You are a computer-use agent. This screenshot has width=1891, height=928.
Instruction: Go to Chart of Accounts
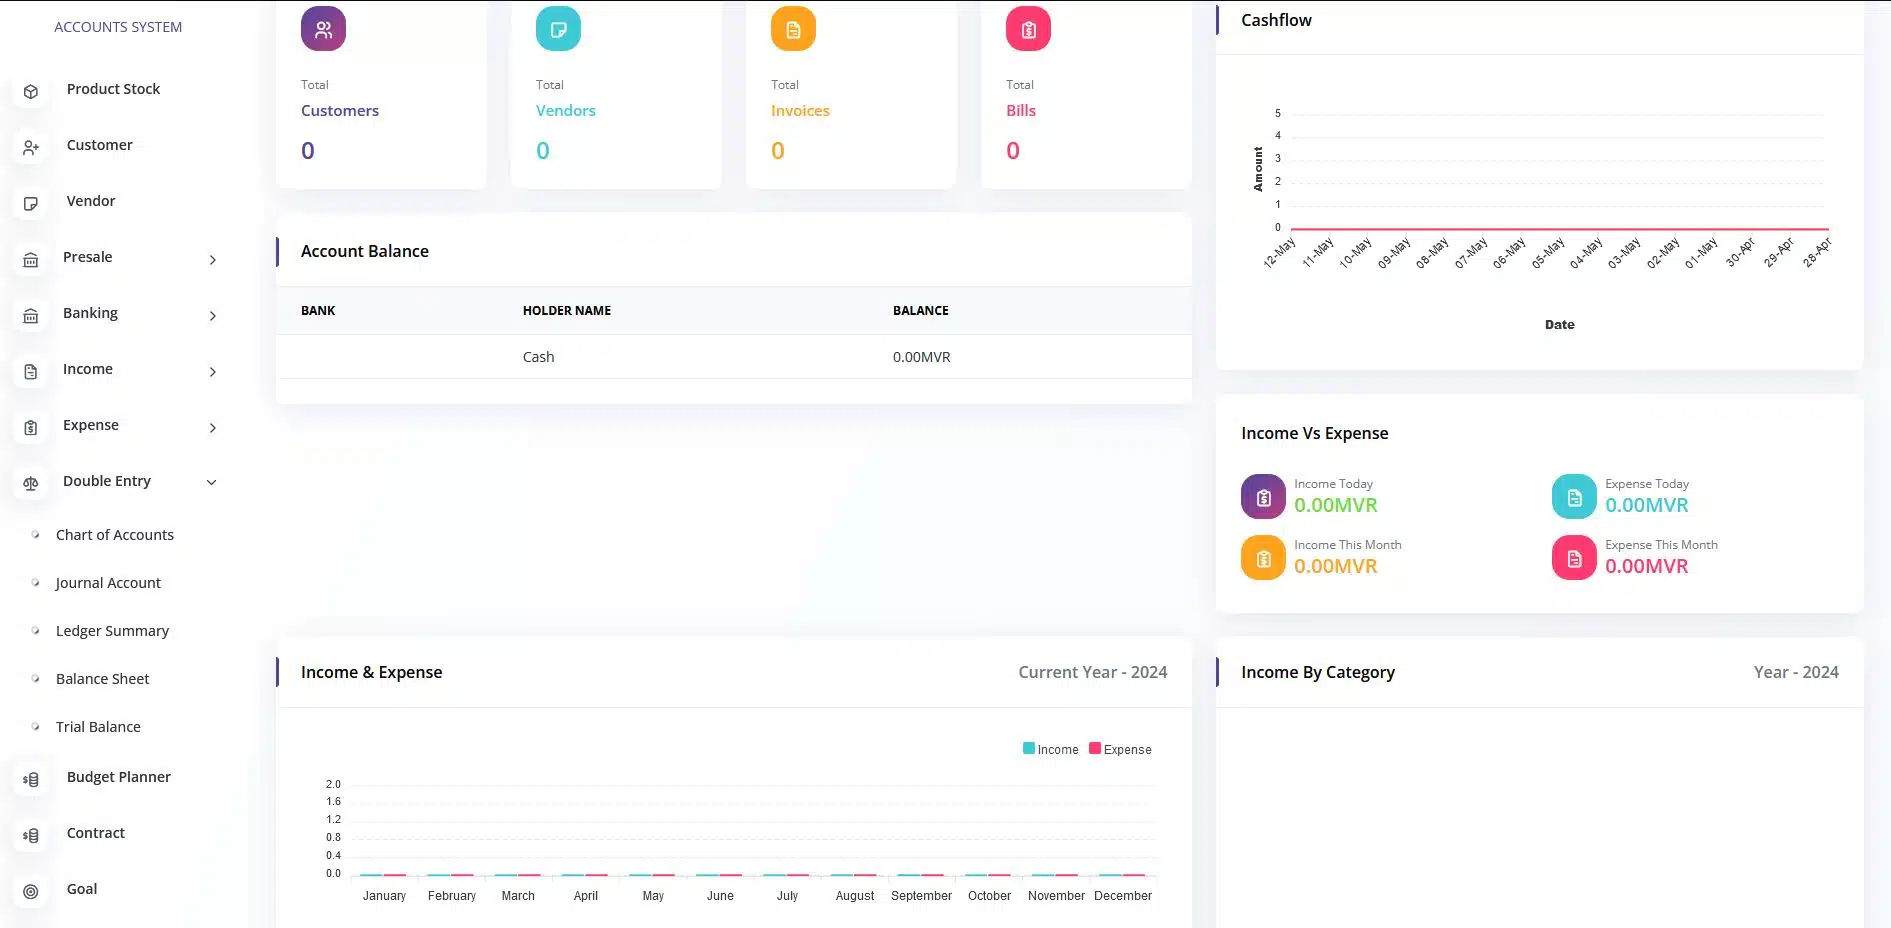115,535
